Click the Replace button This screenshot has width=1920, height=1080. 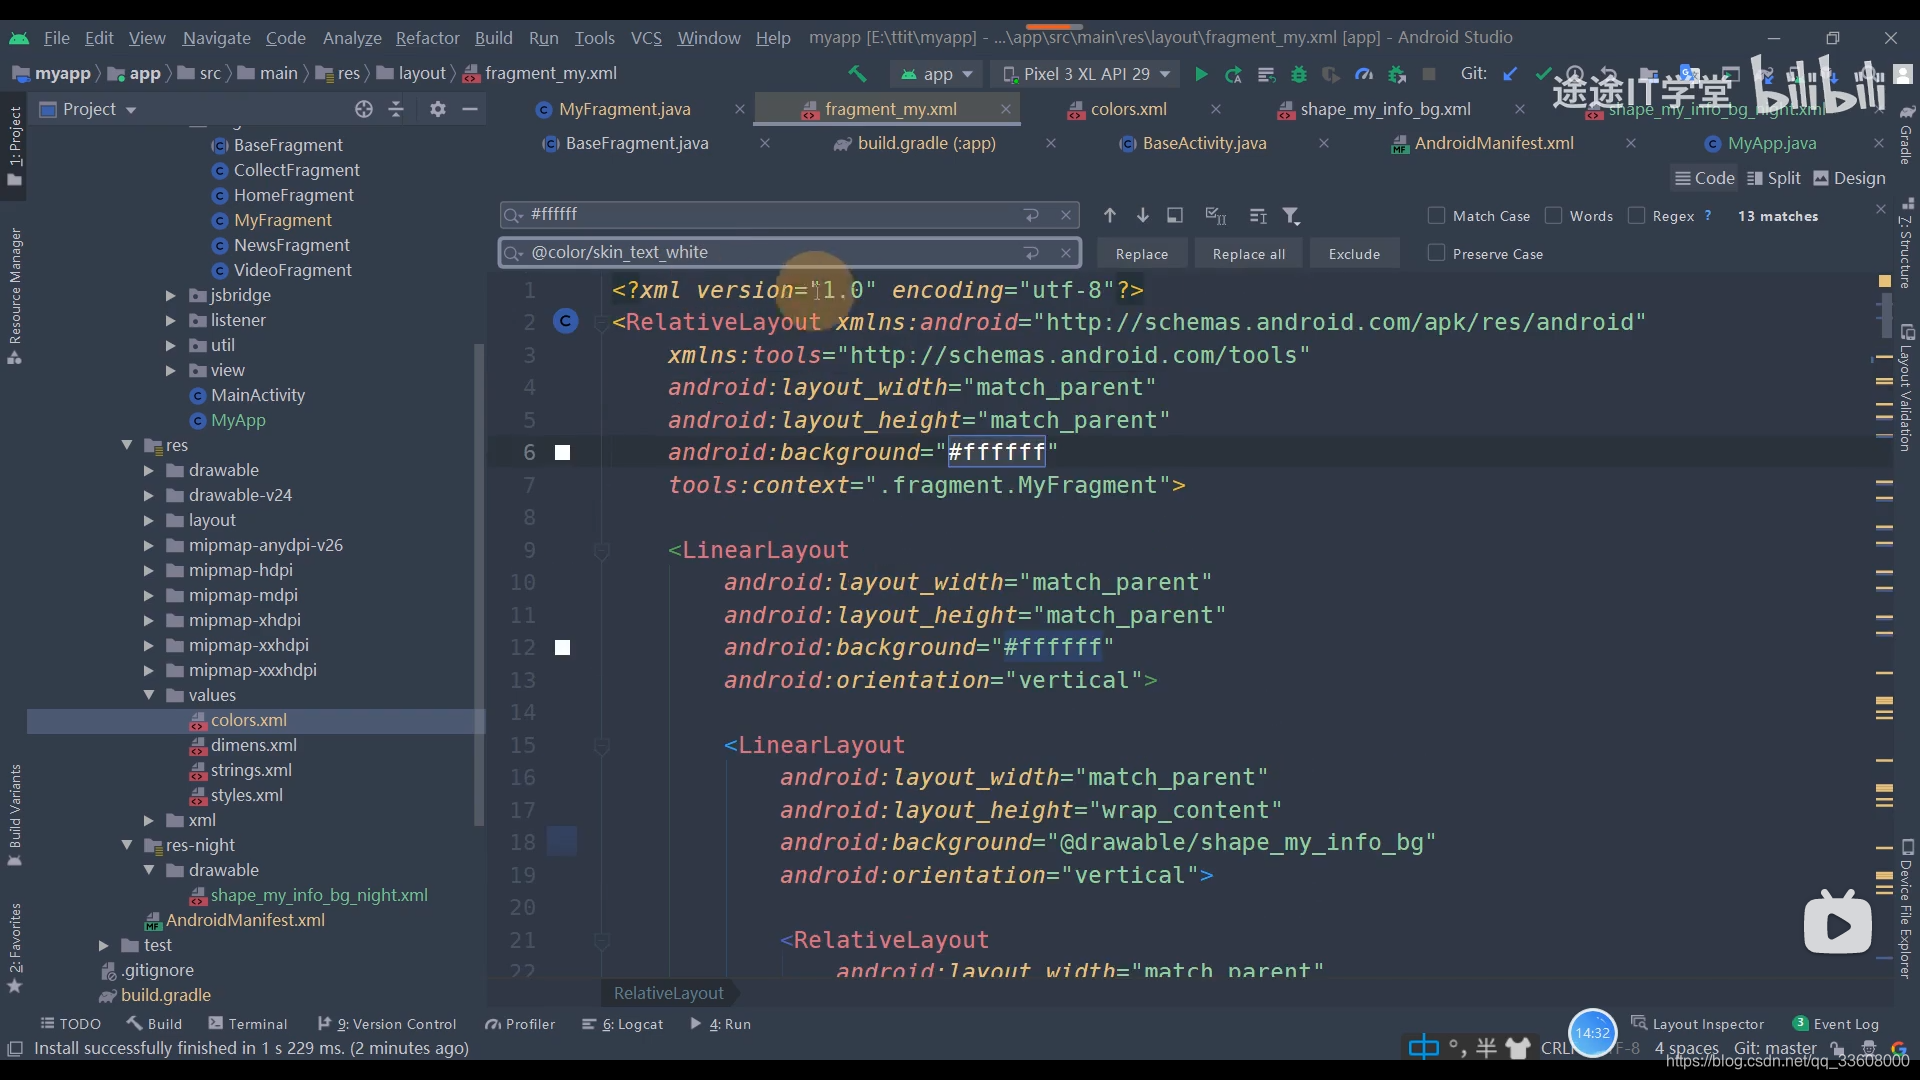click(x=1142, y=254)
